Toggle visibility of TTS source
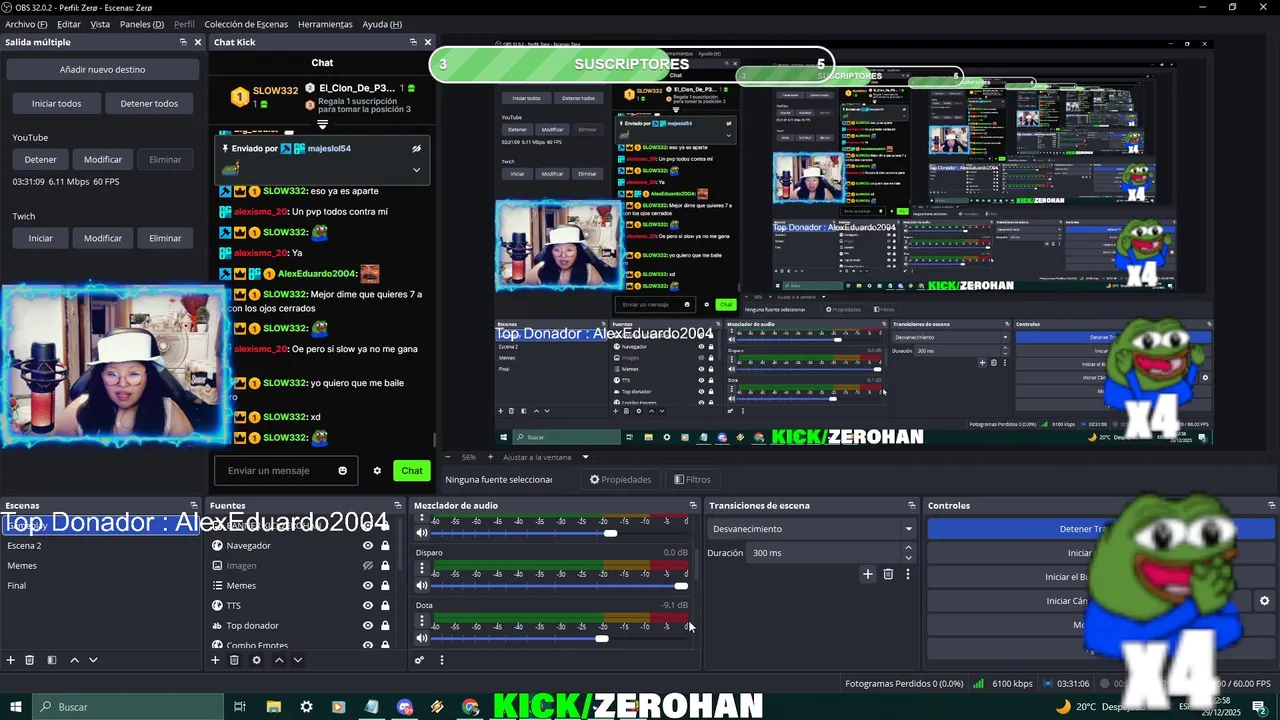Image resolution: width=1280 pixels, height=720 pixels. pos(368,606)
